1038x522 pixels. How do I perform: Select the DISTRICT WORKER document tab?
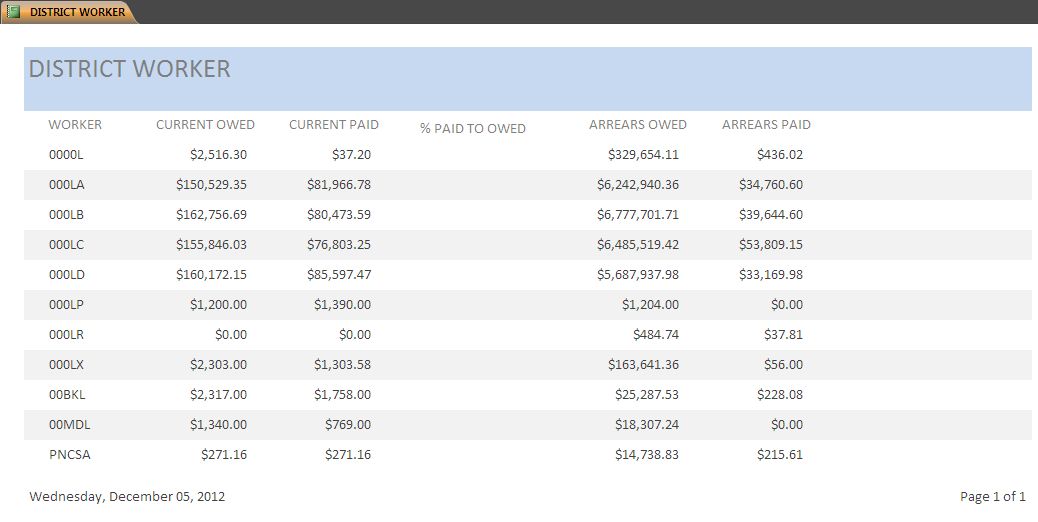(77, 12)
